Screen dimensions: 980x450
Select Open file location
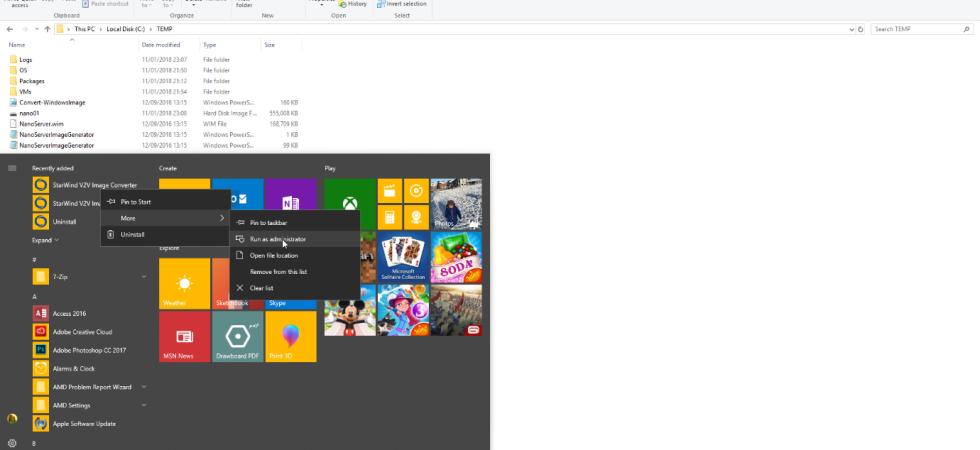pos(295,255)
